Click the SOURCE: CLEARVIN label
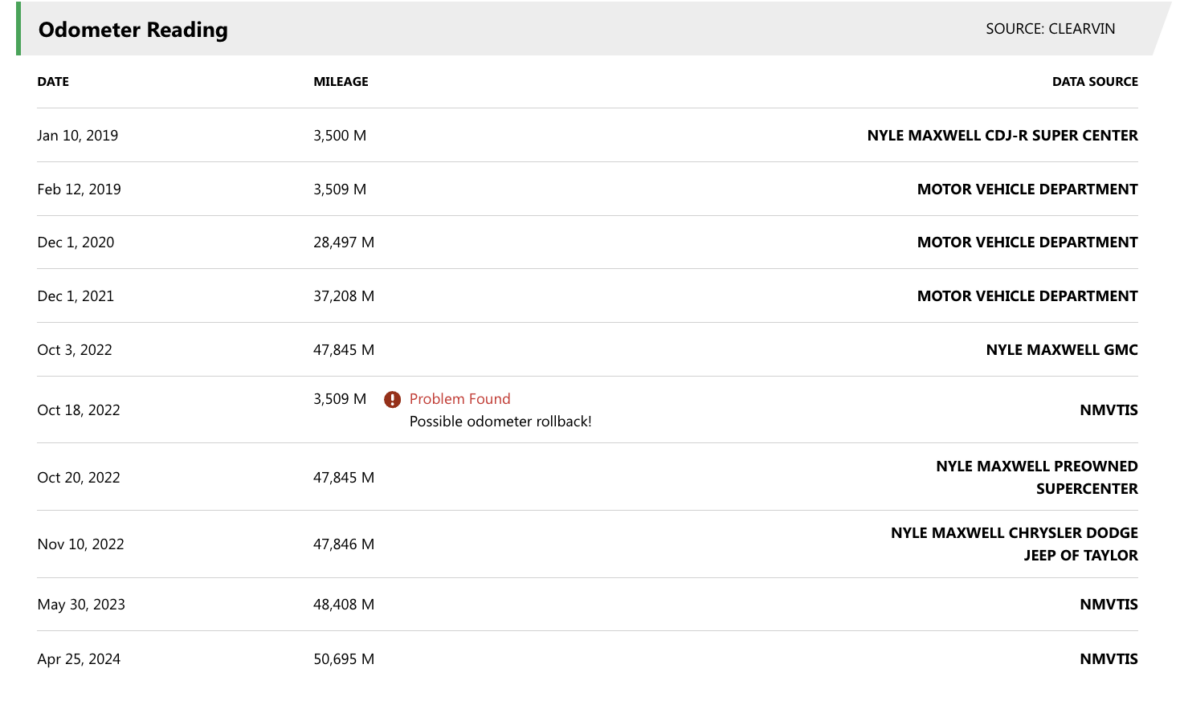Viewport: 1180px width, 705px height. pos(1050,29)
